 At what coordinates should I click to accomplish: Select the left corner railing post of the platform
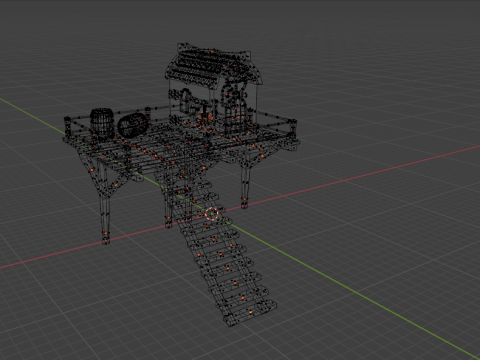click(68, 127)
